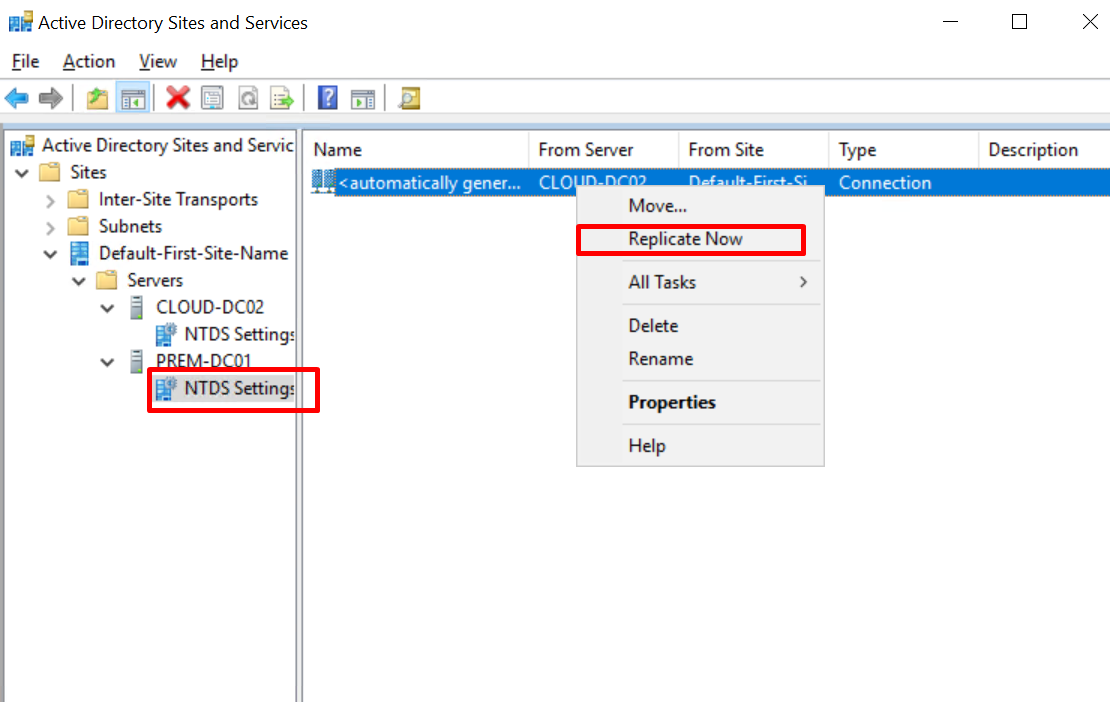This screenshot has height=702, width=1110.
Task: Open the Help menu in menu bar
Action: [x=219, y=62]
